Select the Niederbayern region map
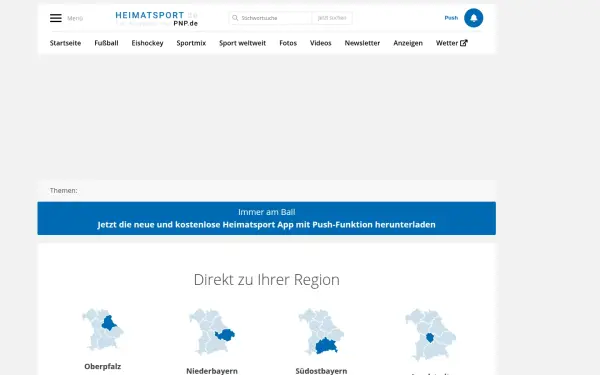This screenshot has width=600, height=375. coord(212,332)
